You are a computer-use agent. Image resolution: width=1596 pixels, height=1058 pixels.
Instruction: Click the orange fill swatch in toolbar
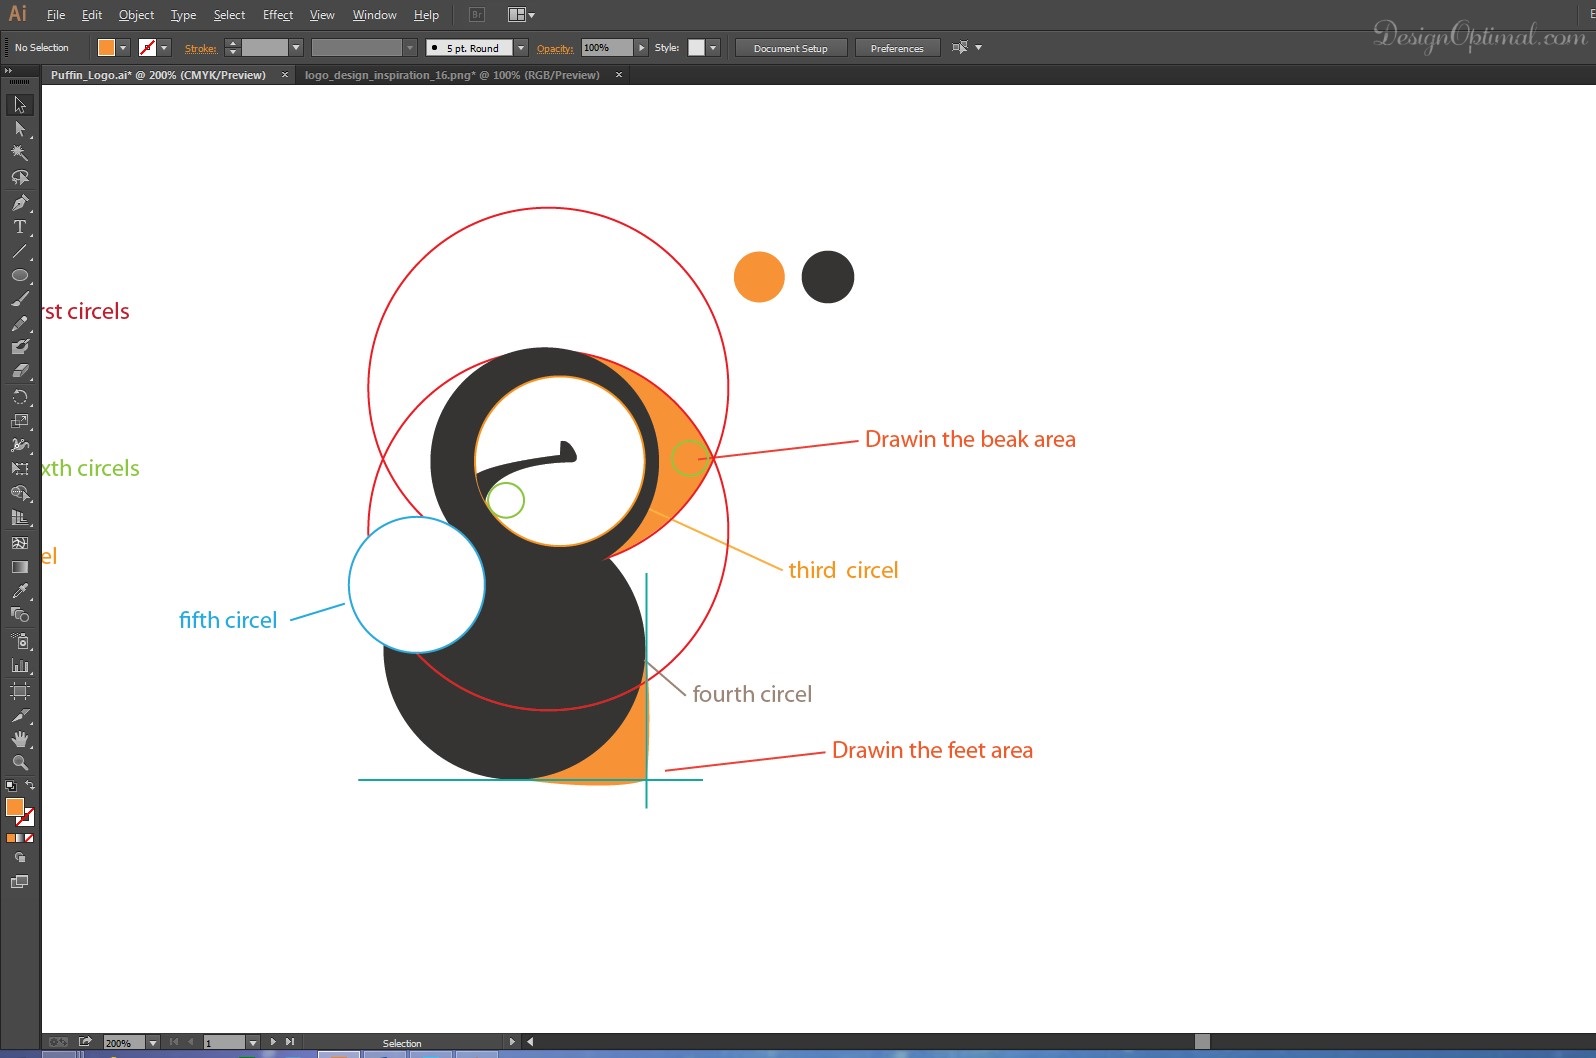14,807
